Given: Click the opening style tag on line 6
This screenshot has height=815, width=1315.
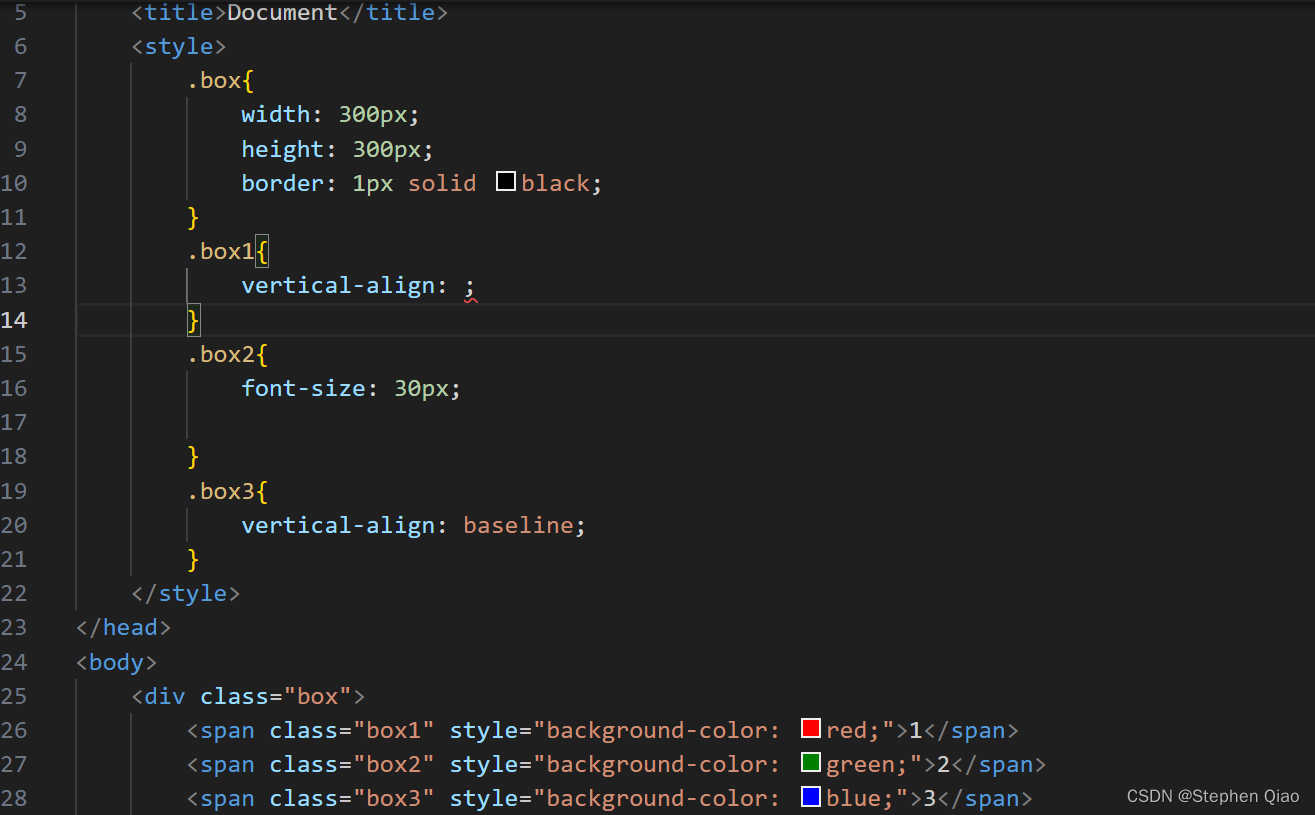Looking at the screenshot, I should point(179,46).
